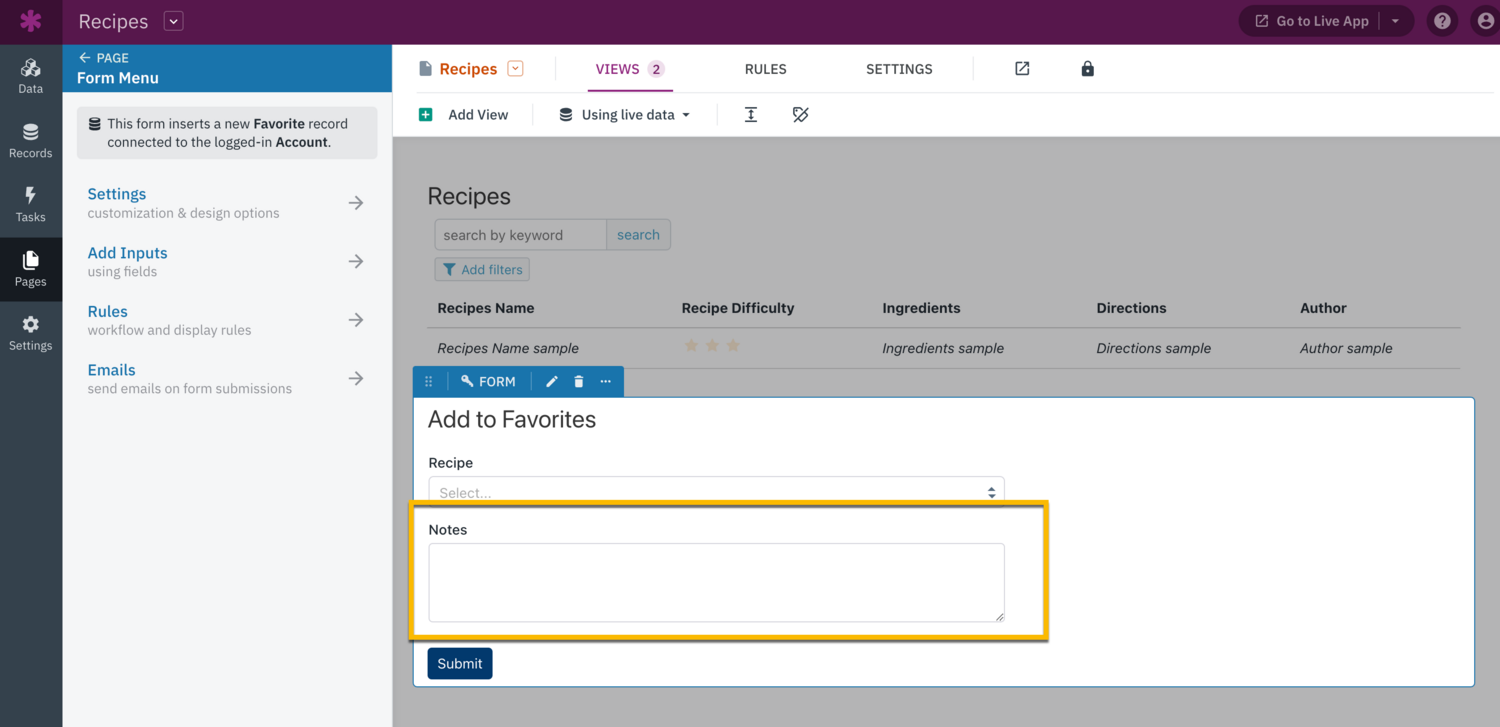Switch to the RULES tab

(765, 69)
